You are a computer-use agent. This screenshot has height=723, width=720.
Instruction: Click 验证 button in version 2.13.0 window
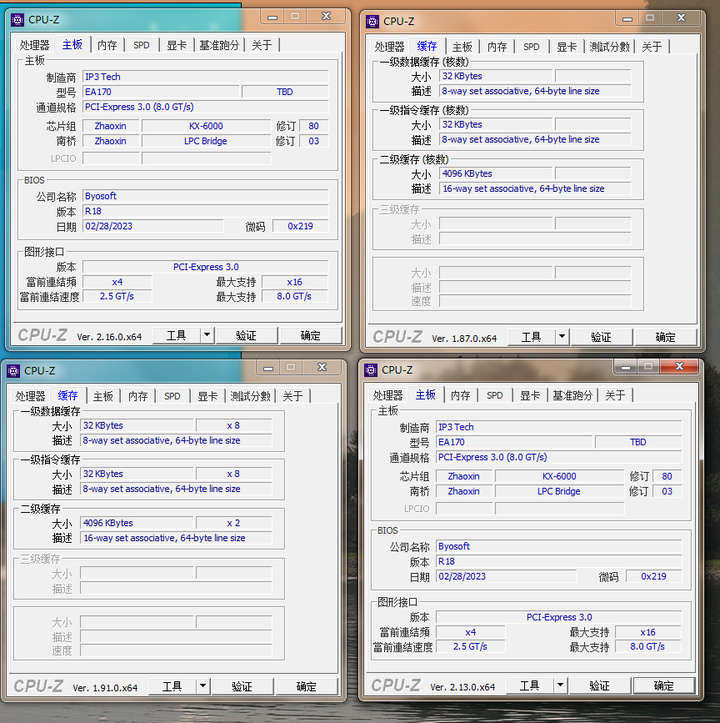[x=600, y=686]
